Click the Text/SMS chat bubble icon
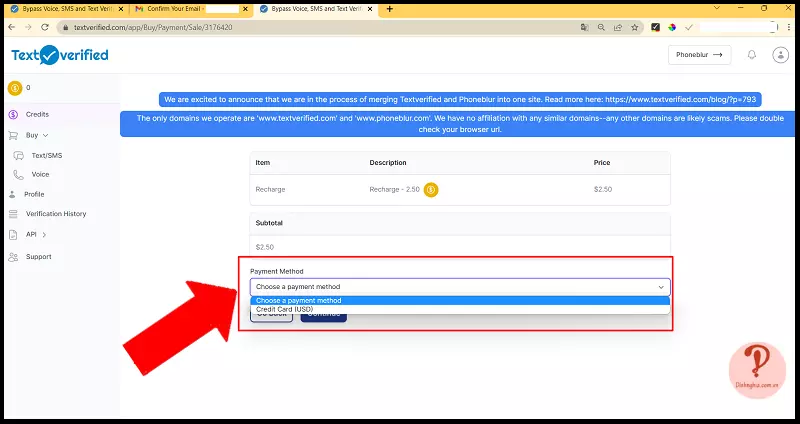 tap(19, 156)
